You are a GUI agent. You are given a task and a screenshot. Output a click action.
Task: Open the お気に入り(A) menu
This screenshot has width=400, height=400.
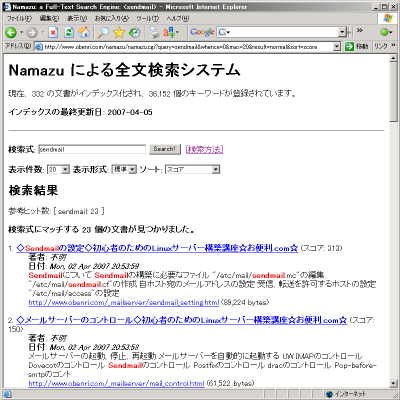[112, 18]
